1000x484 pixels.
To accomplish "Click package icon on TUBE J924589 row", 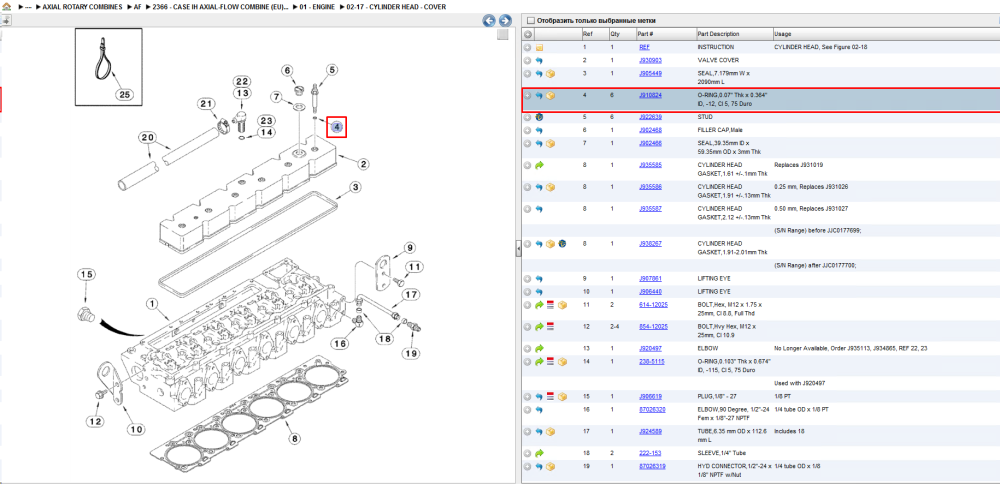I will click(550, 432).
